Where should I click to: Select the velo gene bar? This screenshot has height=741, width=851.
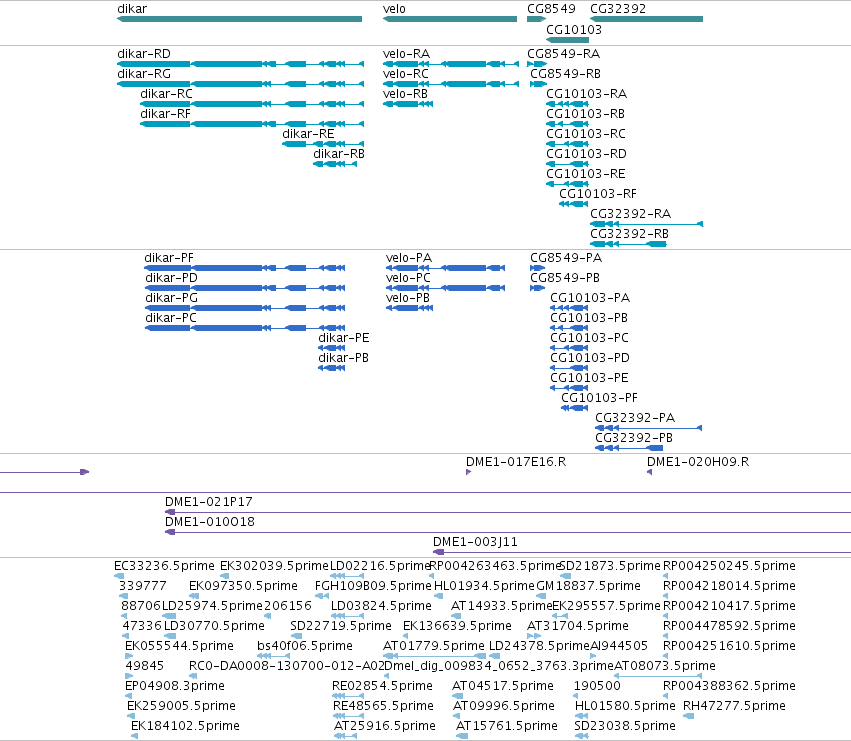(x=450, y=19)
